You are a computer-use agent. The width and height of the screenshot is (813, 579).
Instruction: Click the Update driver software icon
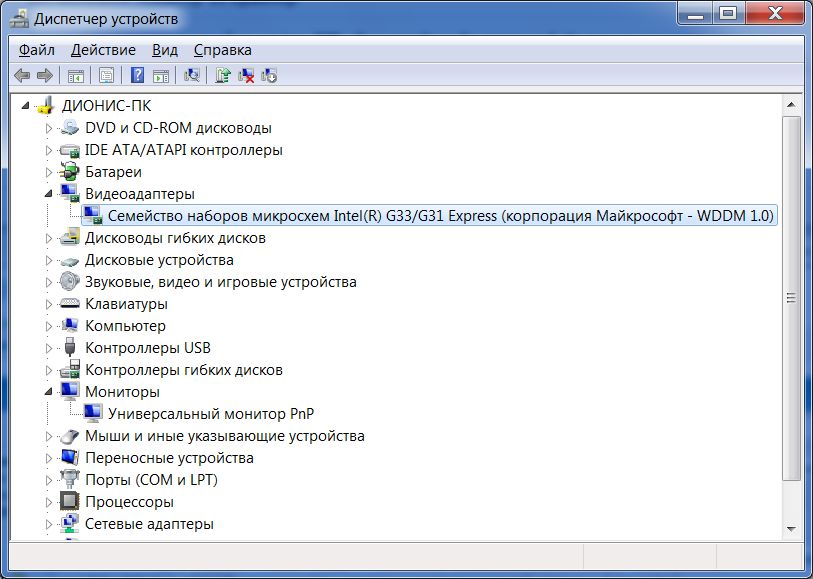(222, 76)
